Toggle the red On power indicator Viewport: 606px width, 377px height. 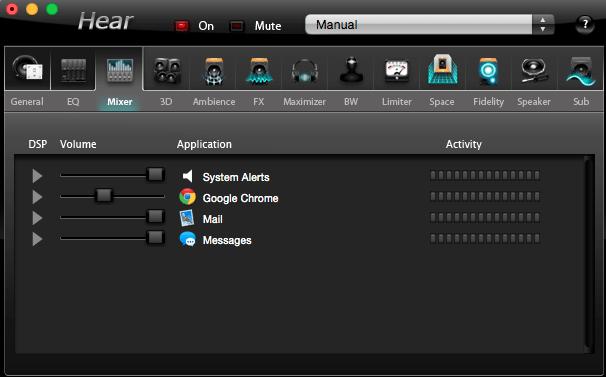click(x=182, y=26)
